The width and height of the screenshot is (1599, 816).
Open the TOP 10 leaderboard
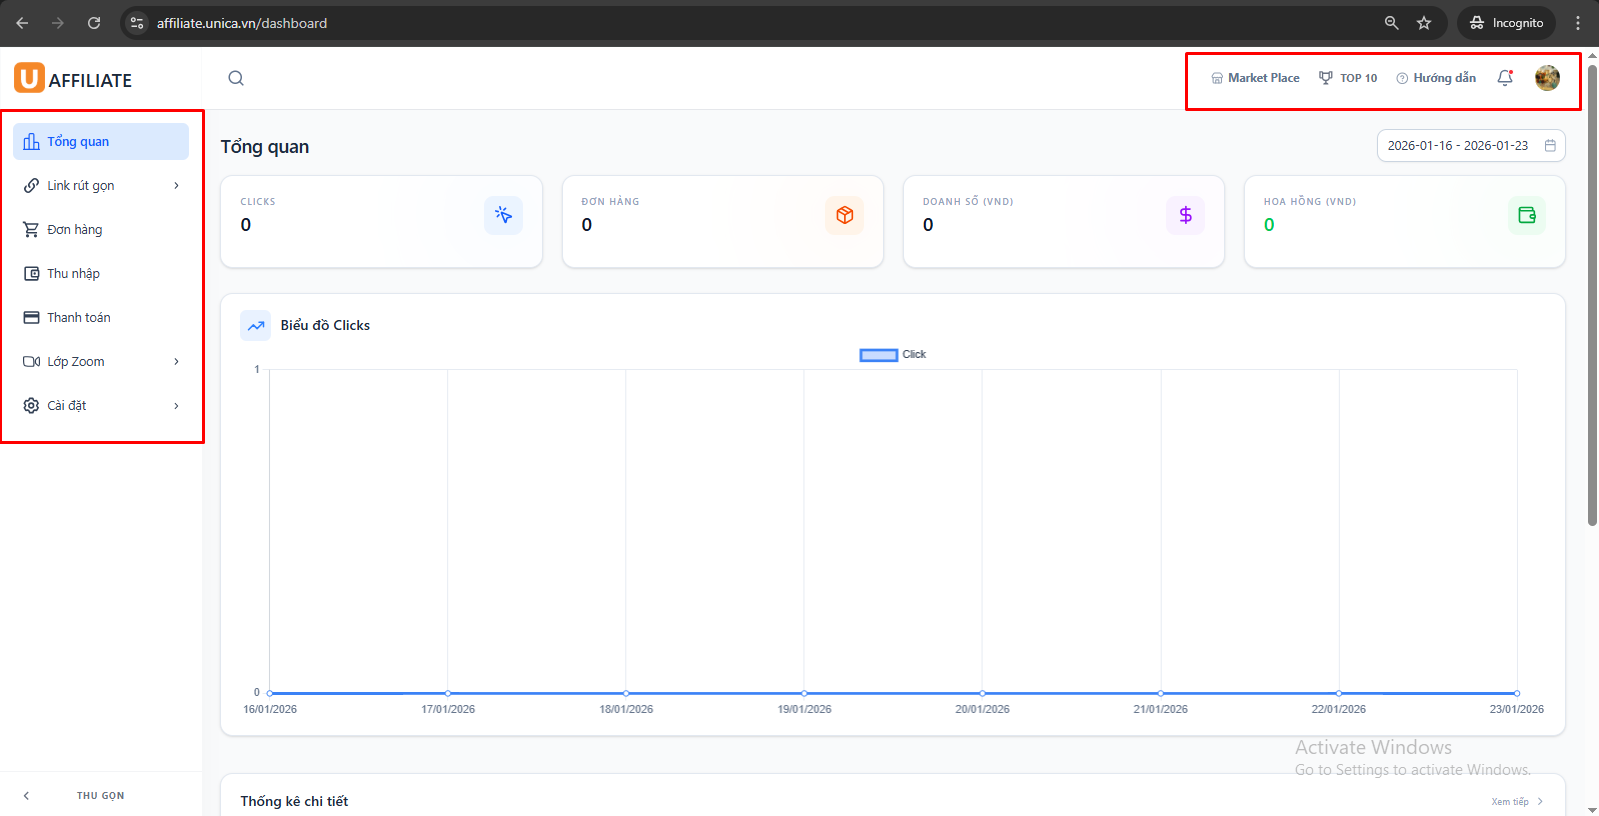click(x=1348, y=78)
